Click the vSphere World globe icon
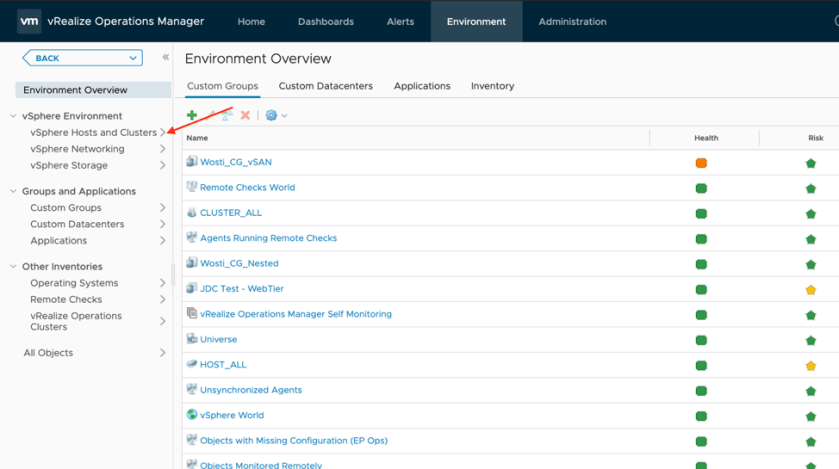This screenshot has width=839, height=469. (192, 415)
